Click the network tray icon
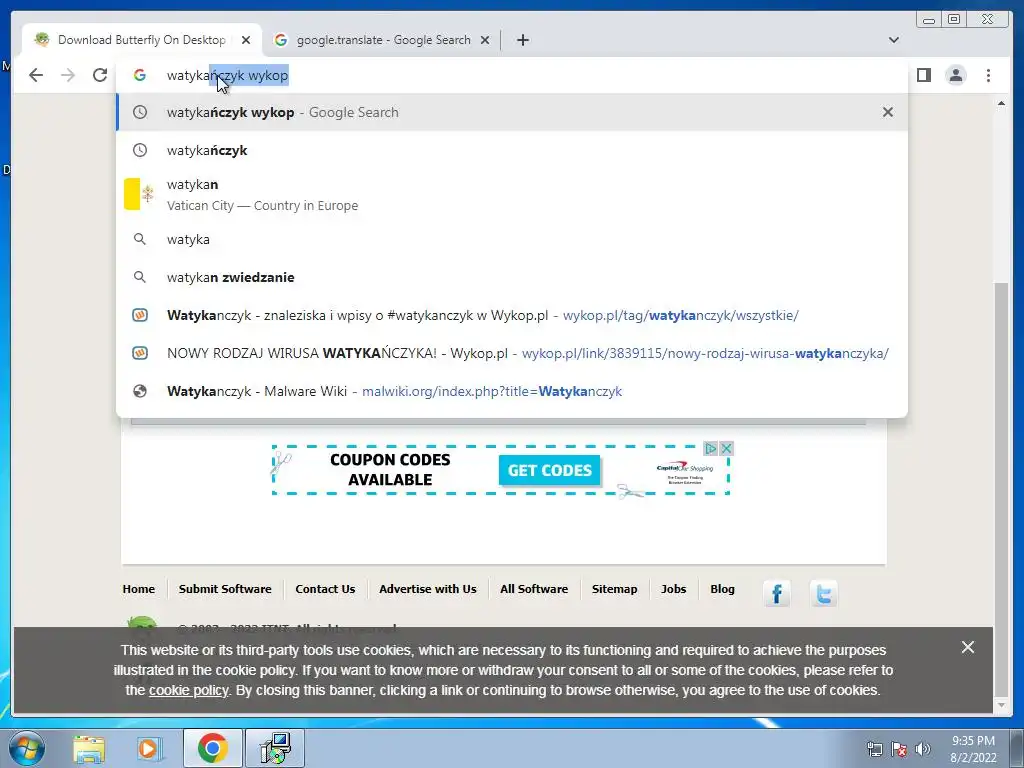 pyautogui.click(x=874, y=749)
